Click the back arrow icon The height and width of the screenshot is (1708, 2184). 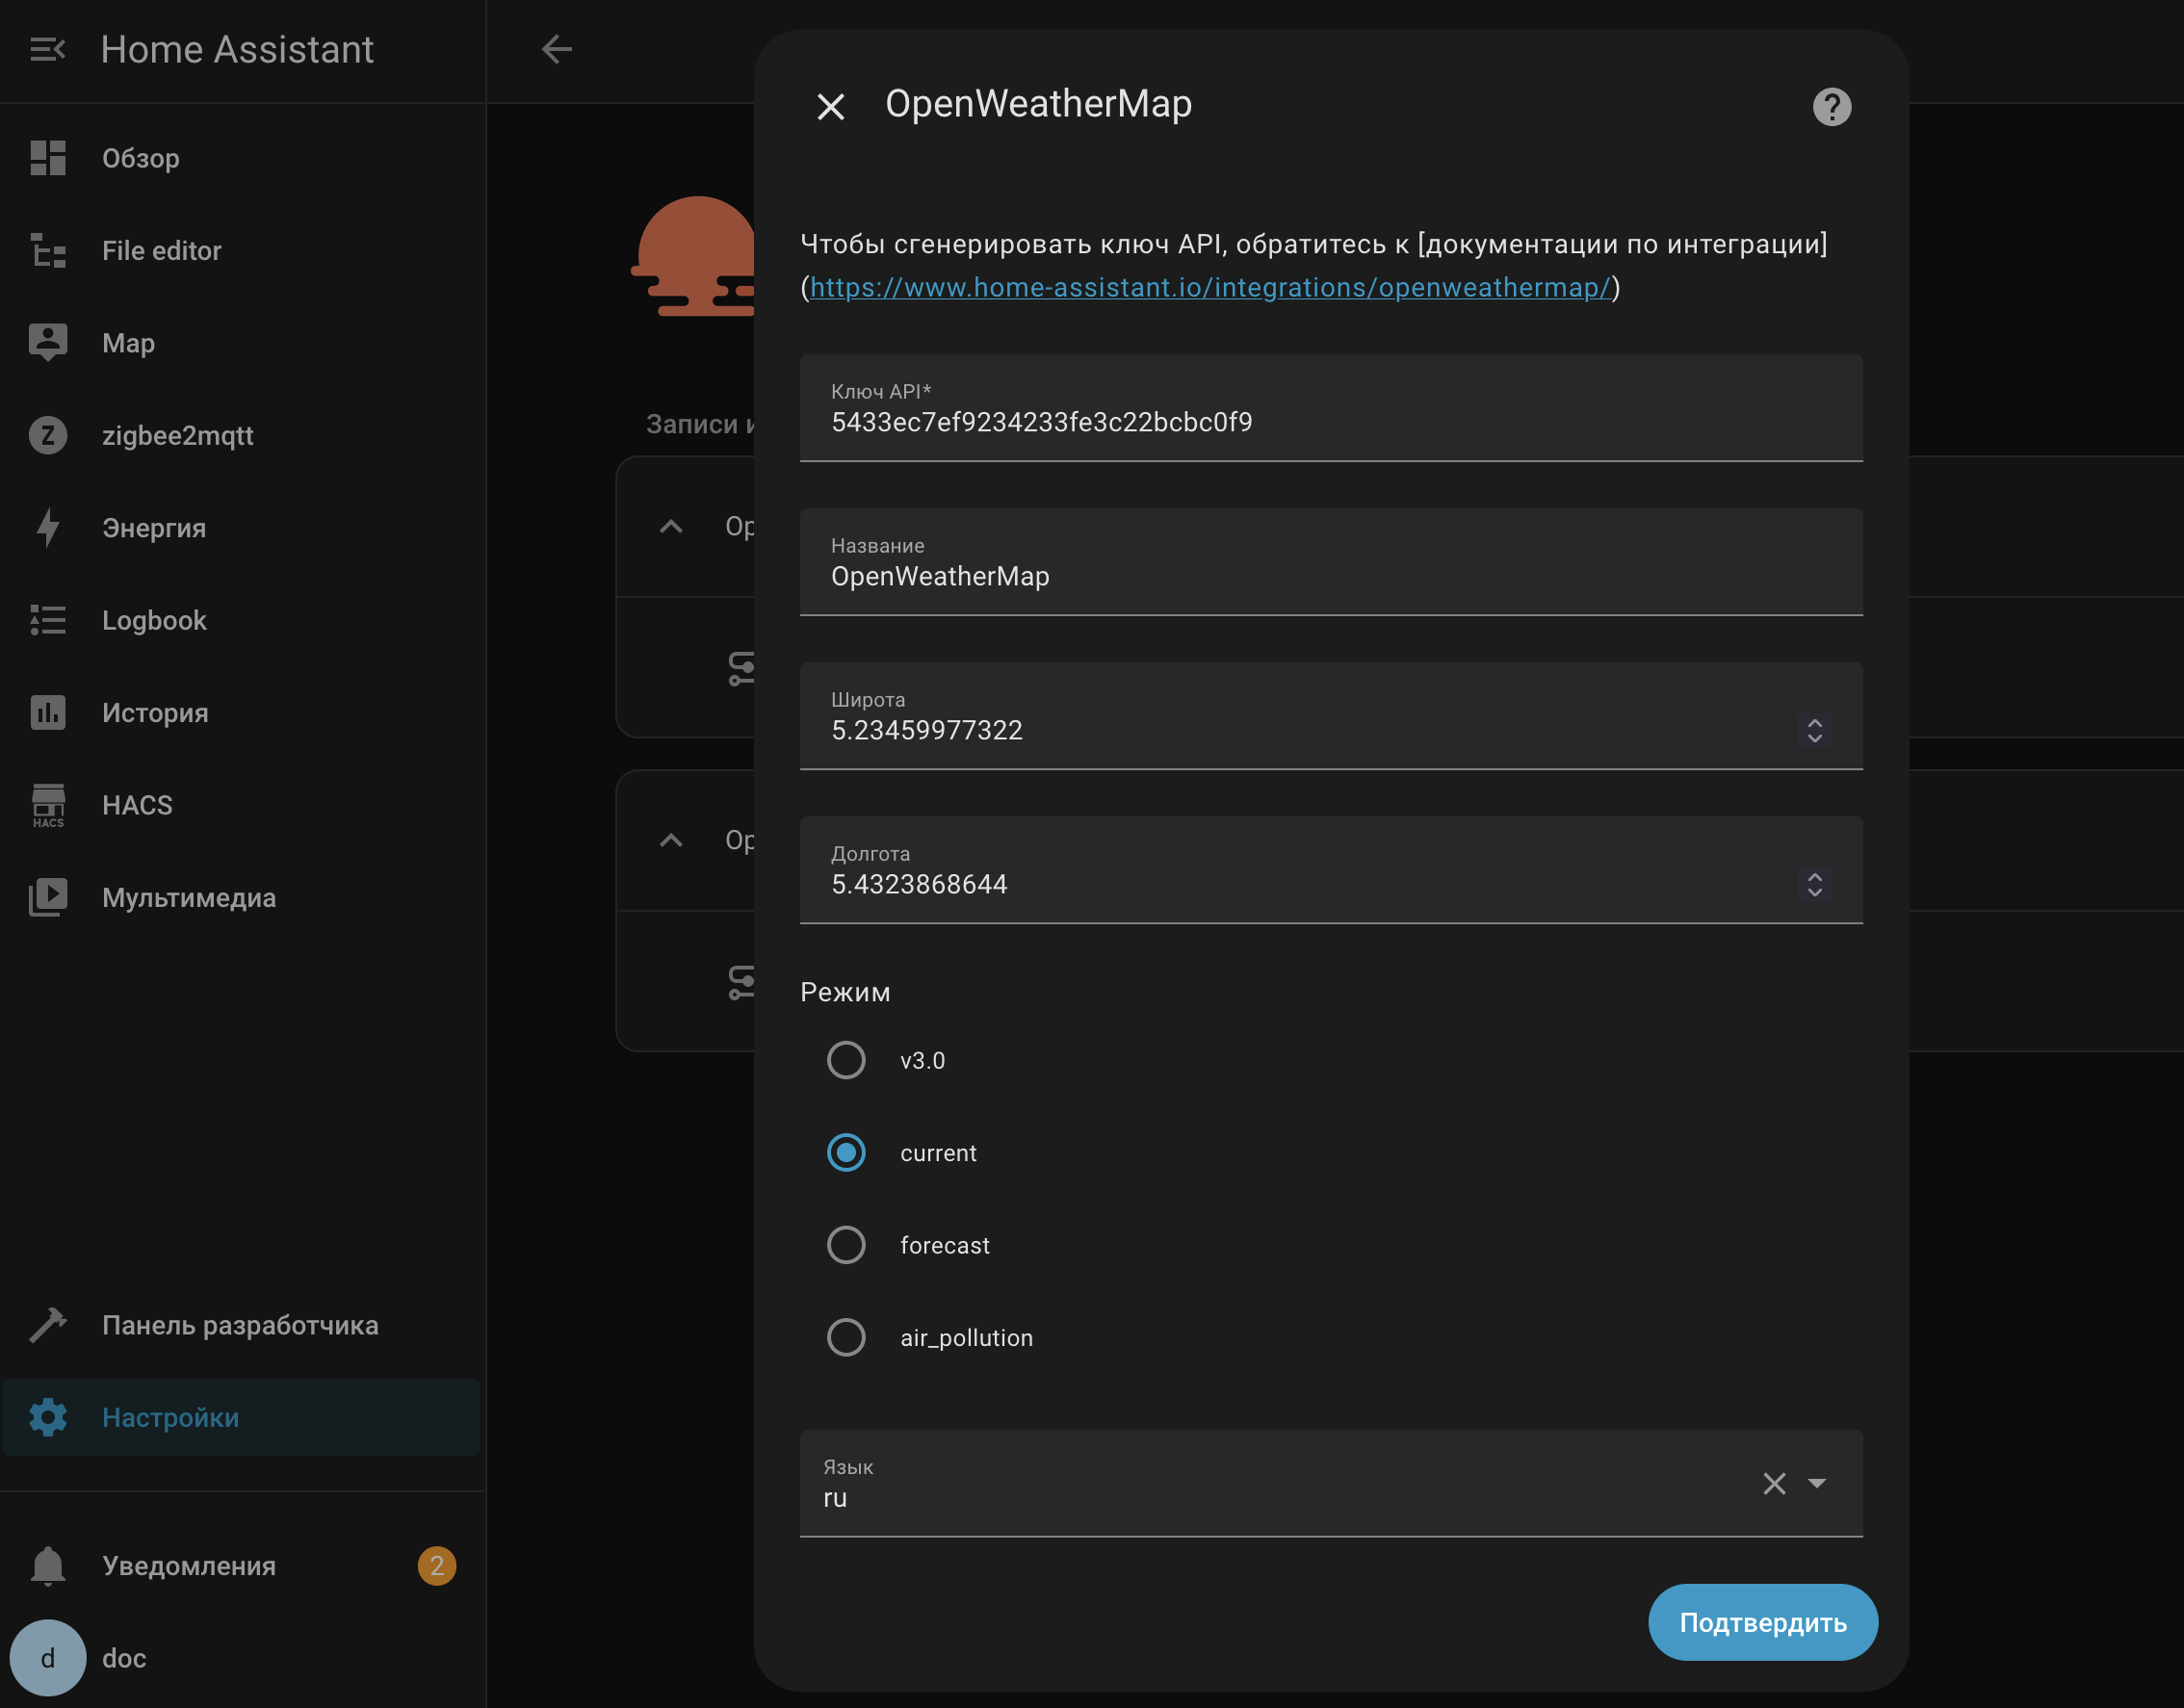click(557, 49)
